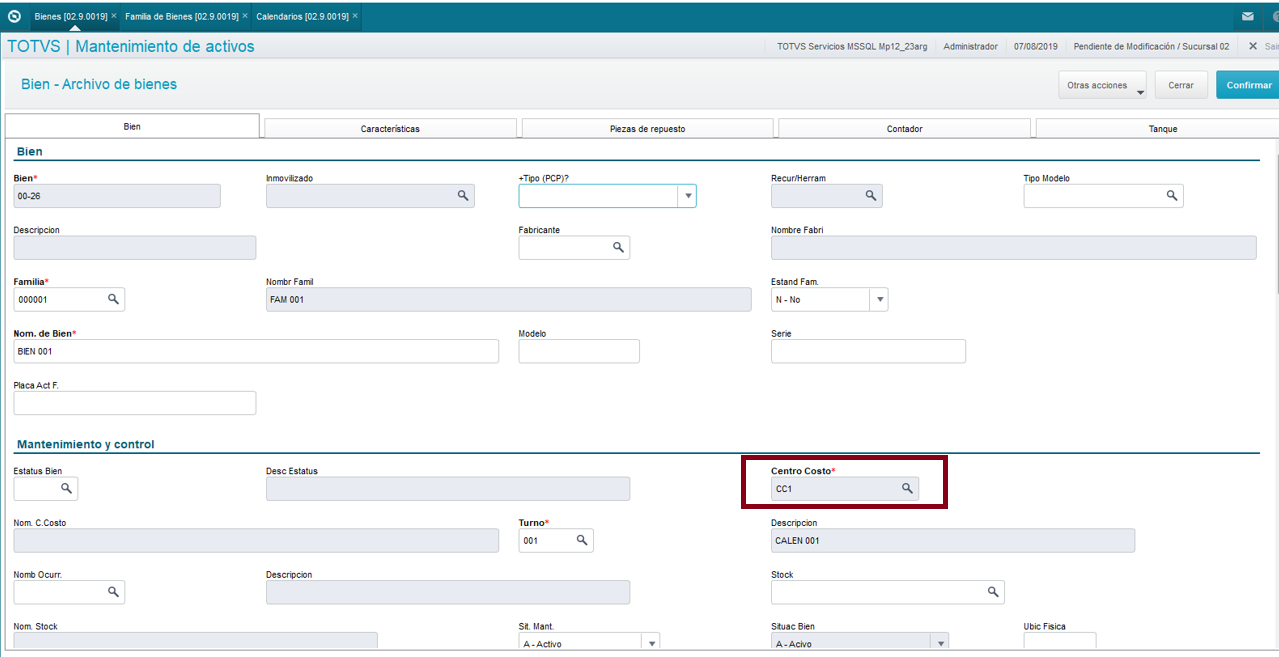This screenshot has height=657, width=1279.
Task: Switch to the Bienes [02.9.0019] tab
Action: [70, 16]
